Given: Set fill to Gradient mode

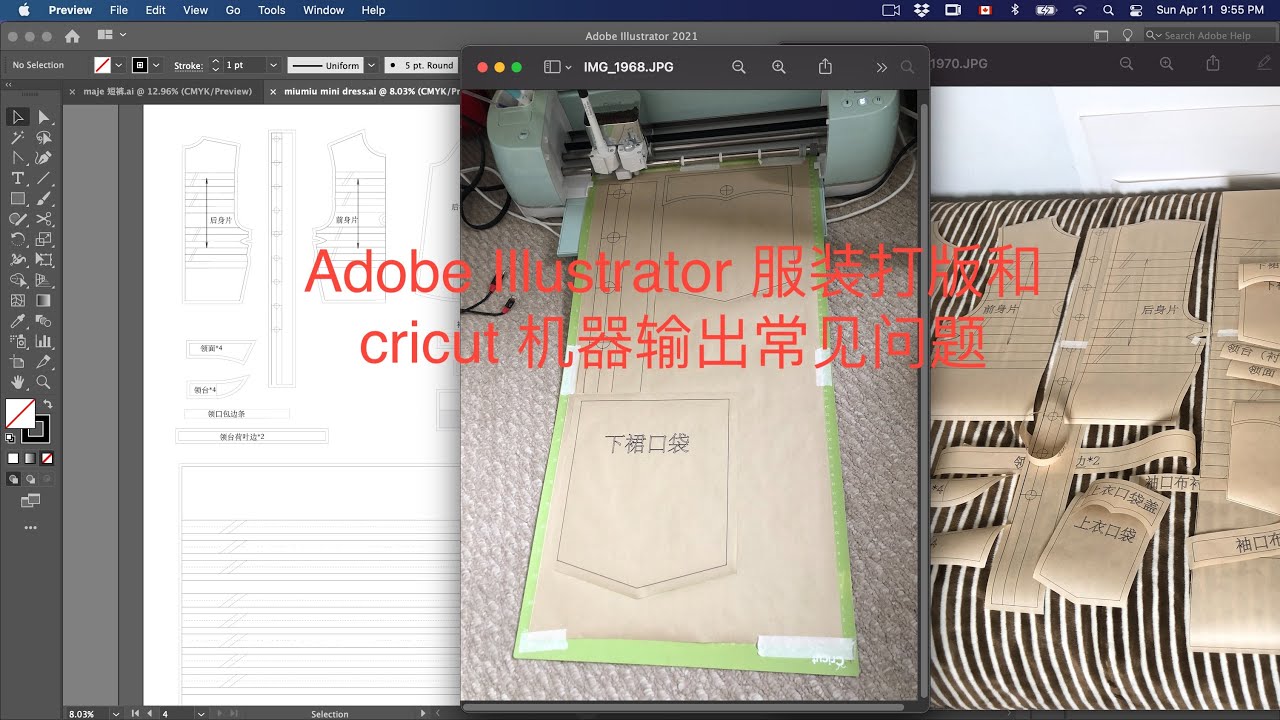Looking at the screenshot, I should 30,458.
